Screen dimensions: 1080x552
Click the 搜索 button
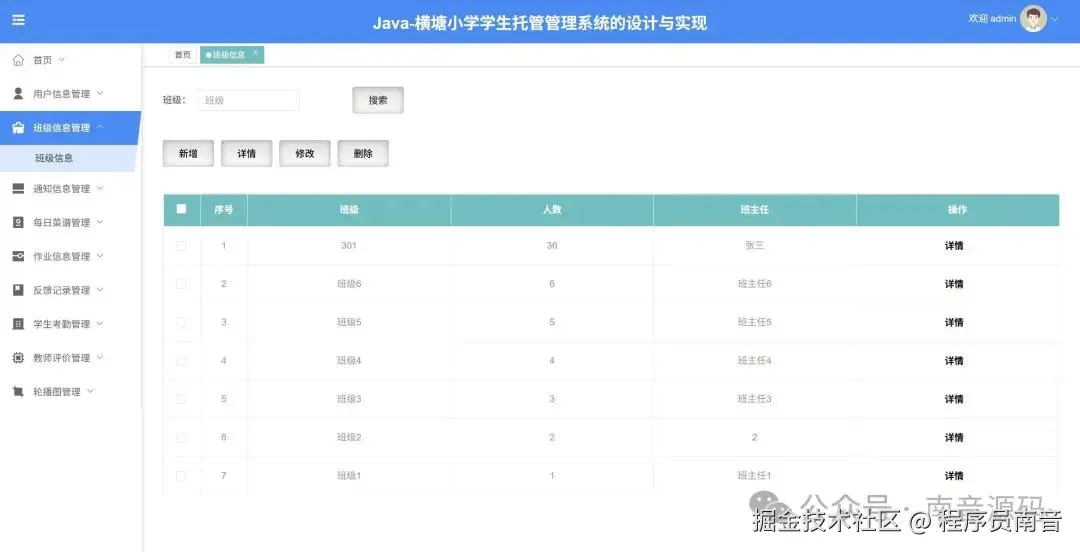point(377,100)
